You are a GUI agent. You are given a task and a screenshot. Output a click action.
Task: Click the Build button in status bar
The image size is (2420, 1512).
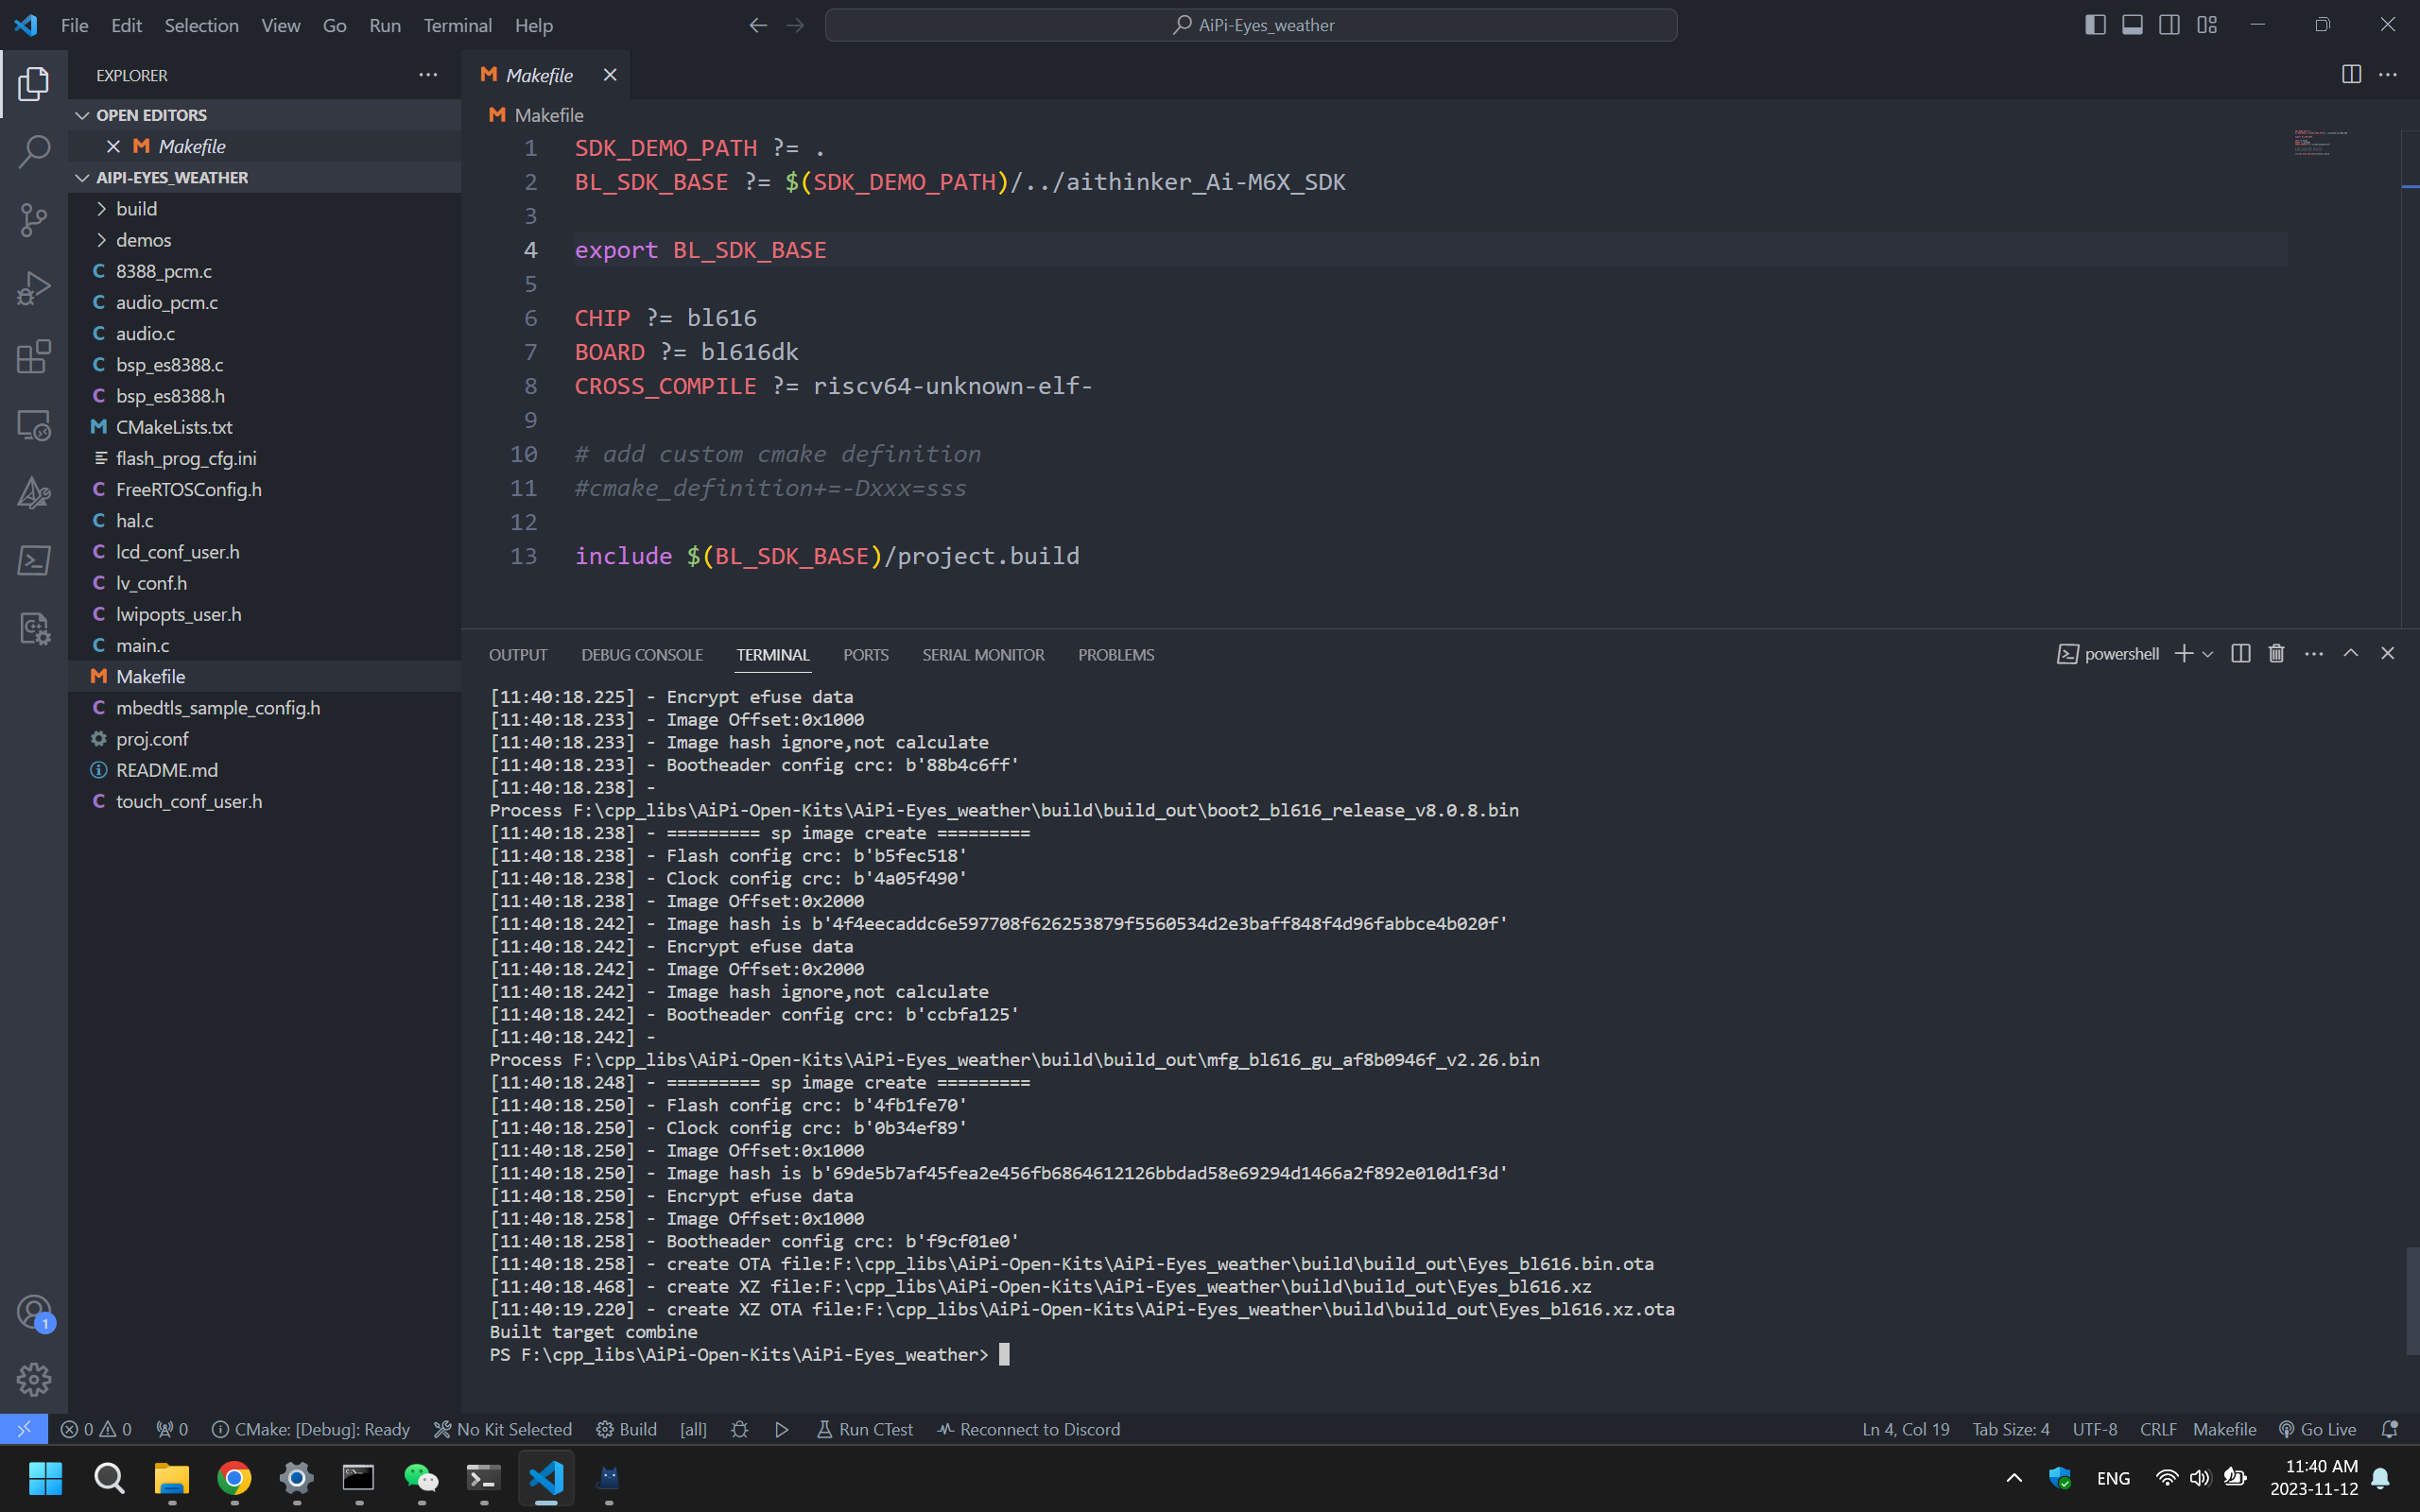[x=626, y=1429]
